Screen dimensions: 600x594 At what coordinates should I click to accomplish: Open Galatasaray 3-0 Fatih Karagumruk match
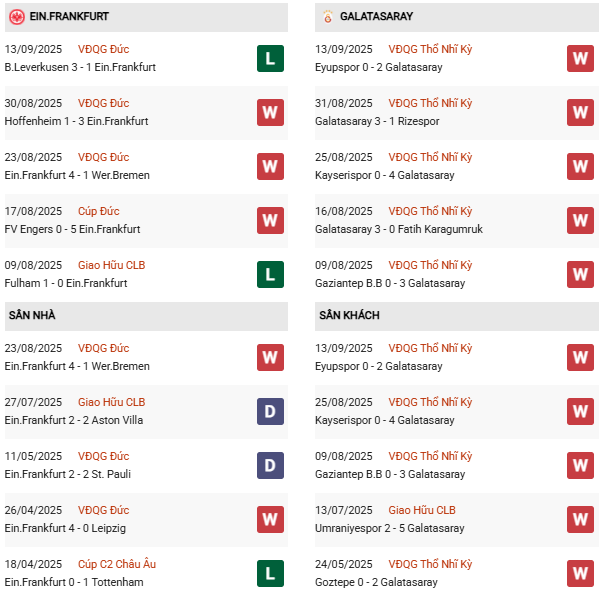(397, 229)
